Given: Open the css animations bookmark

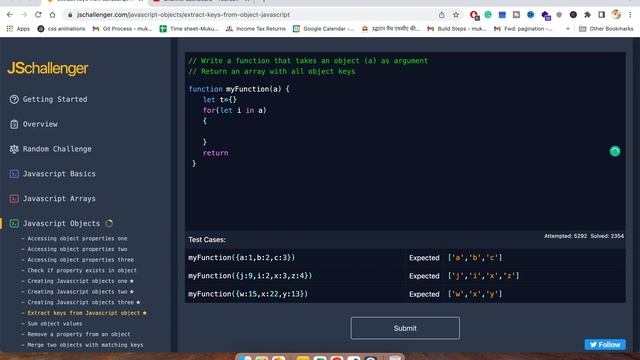Looking at the screenshot, I should pyautogui.click(x=61, y=29).
